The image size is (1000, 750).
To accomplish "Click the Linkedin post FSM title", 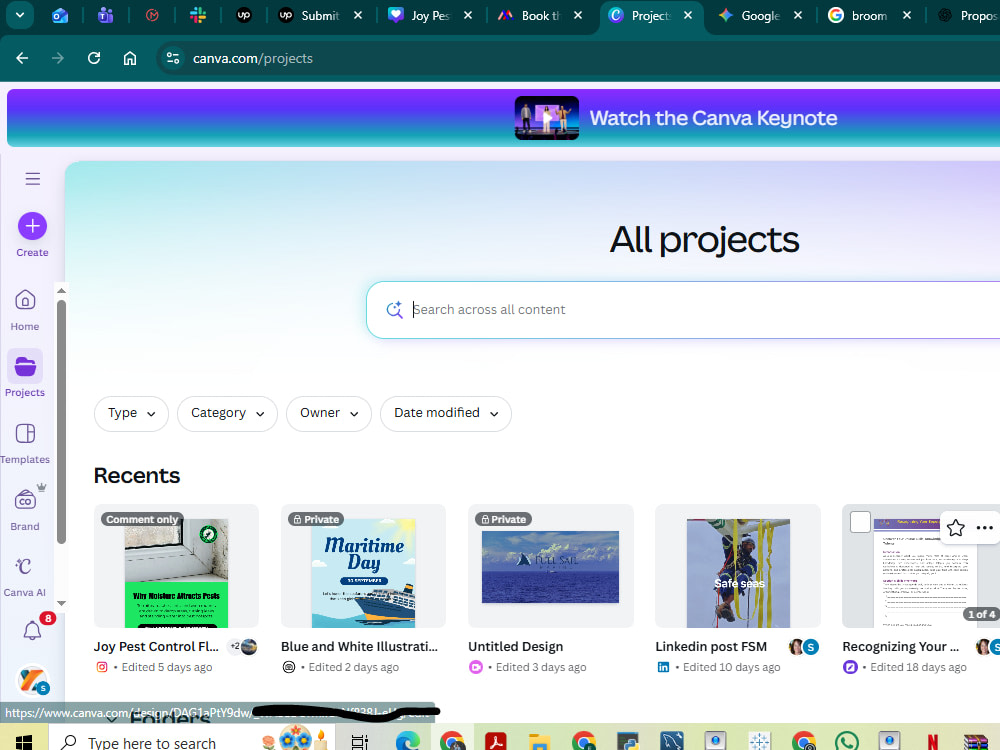I will tap(711, 647).
